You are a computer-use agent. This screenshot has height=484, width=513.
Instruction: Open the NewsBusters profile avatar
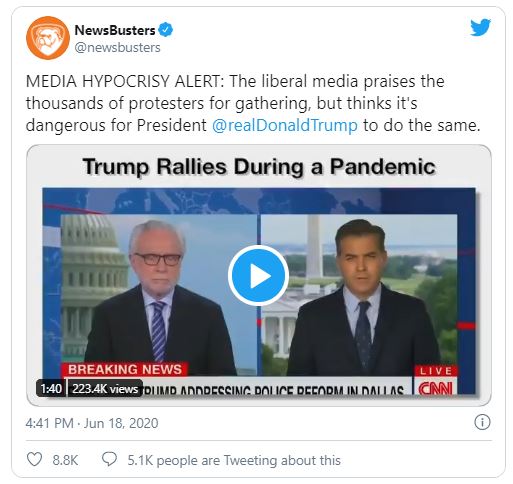click(x=48, y=38)
